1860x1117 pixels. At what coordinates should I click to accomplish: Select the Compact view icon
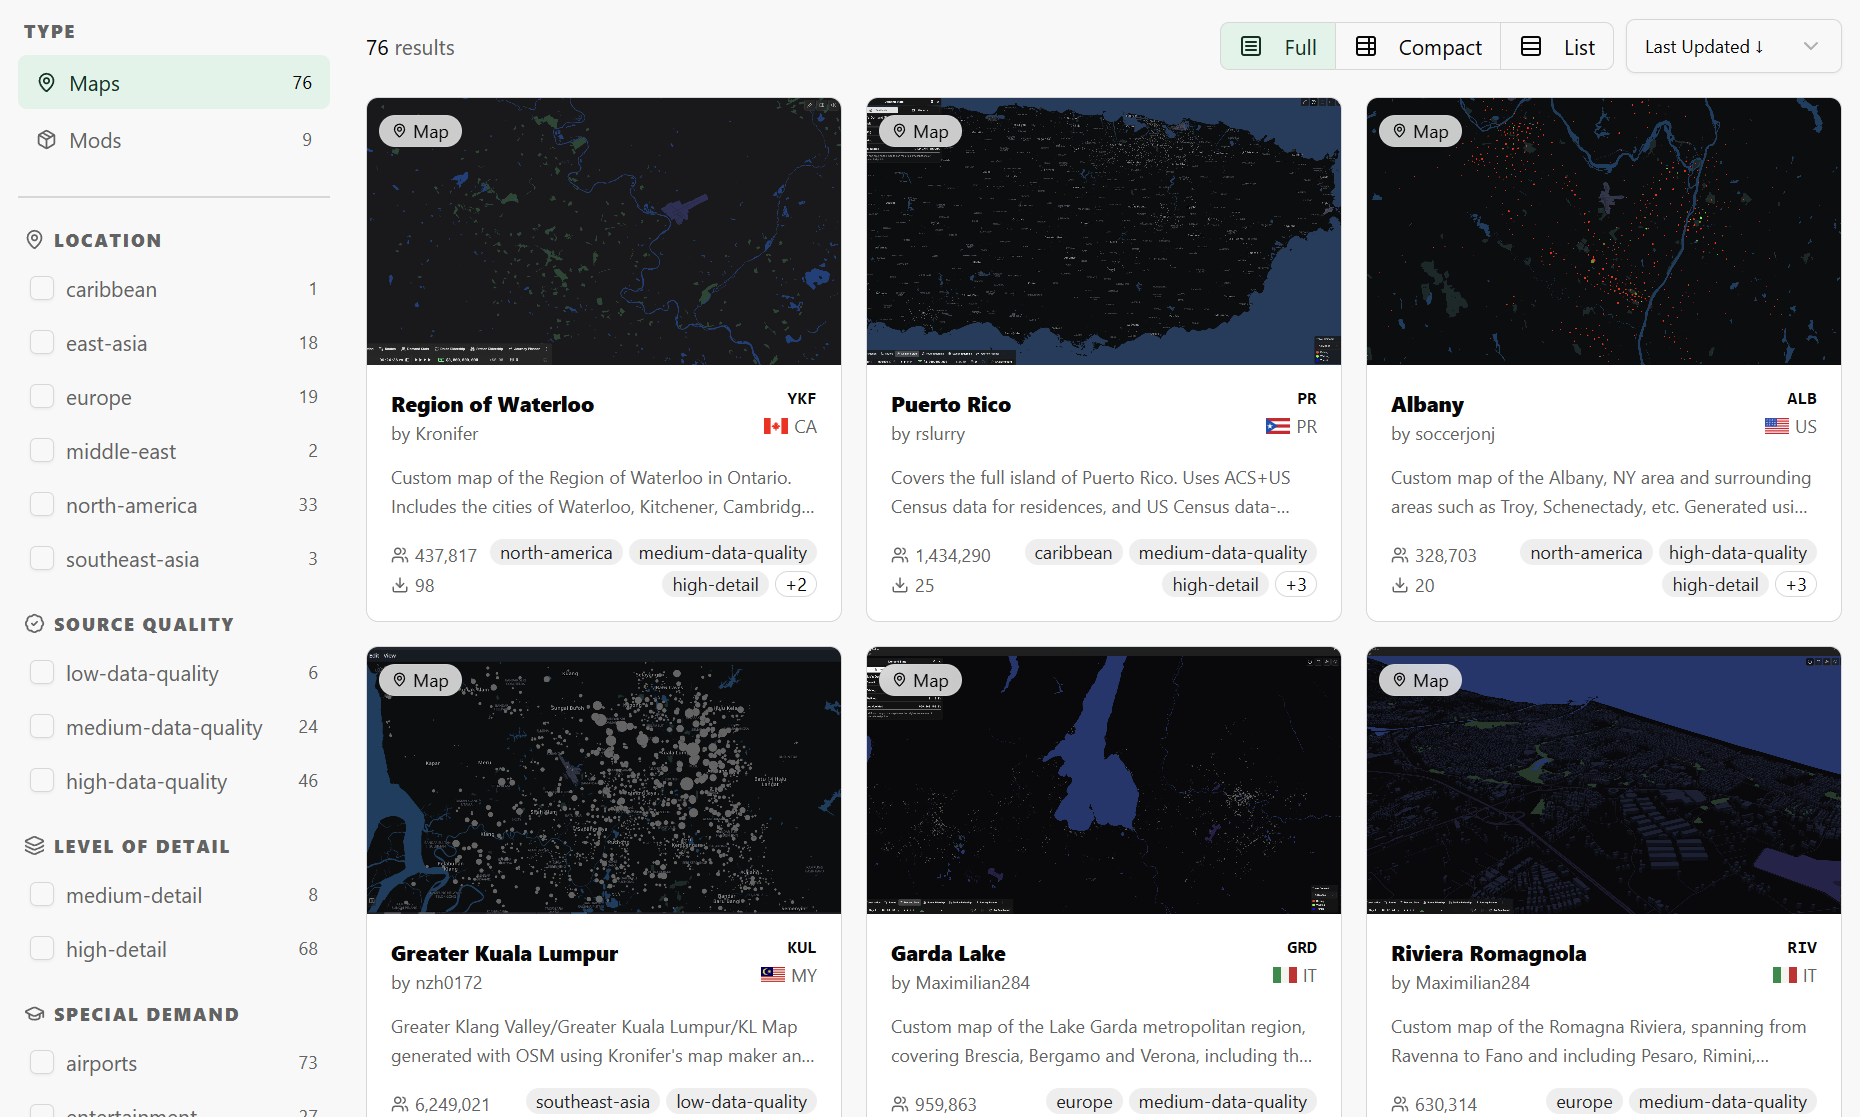pyautogui.click(x=1366, y=46)
